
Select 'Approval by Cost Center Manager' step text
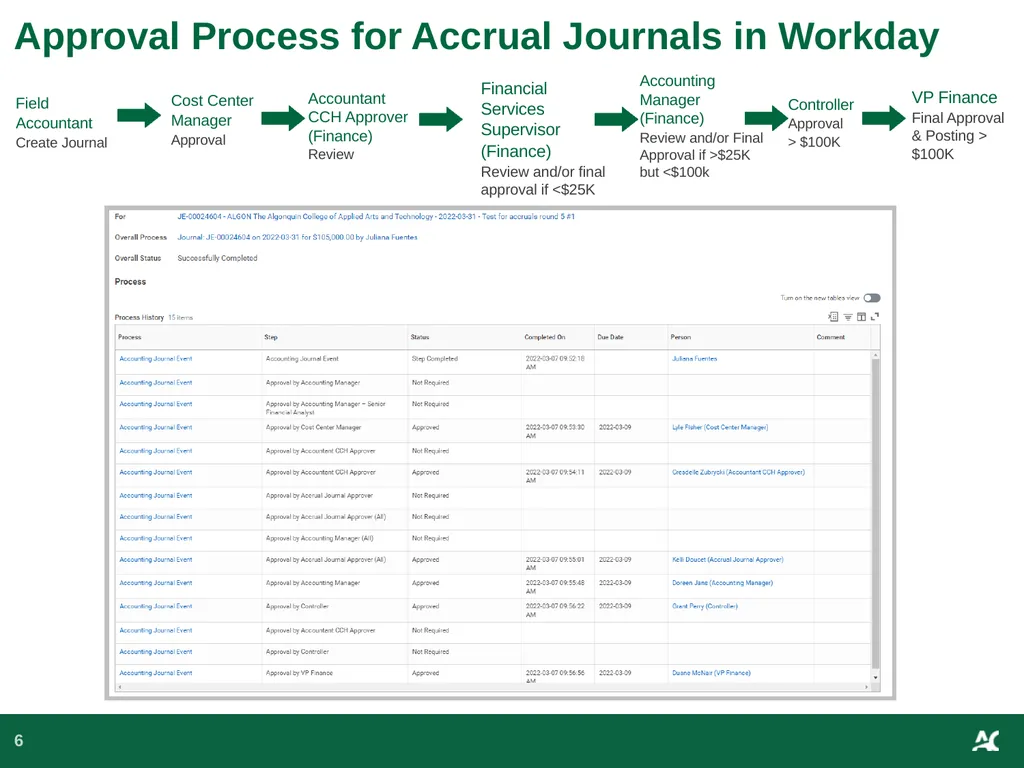pos(313,427)
